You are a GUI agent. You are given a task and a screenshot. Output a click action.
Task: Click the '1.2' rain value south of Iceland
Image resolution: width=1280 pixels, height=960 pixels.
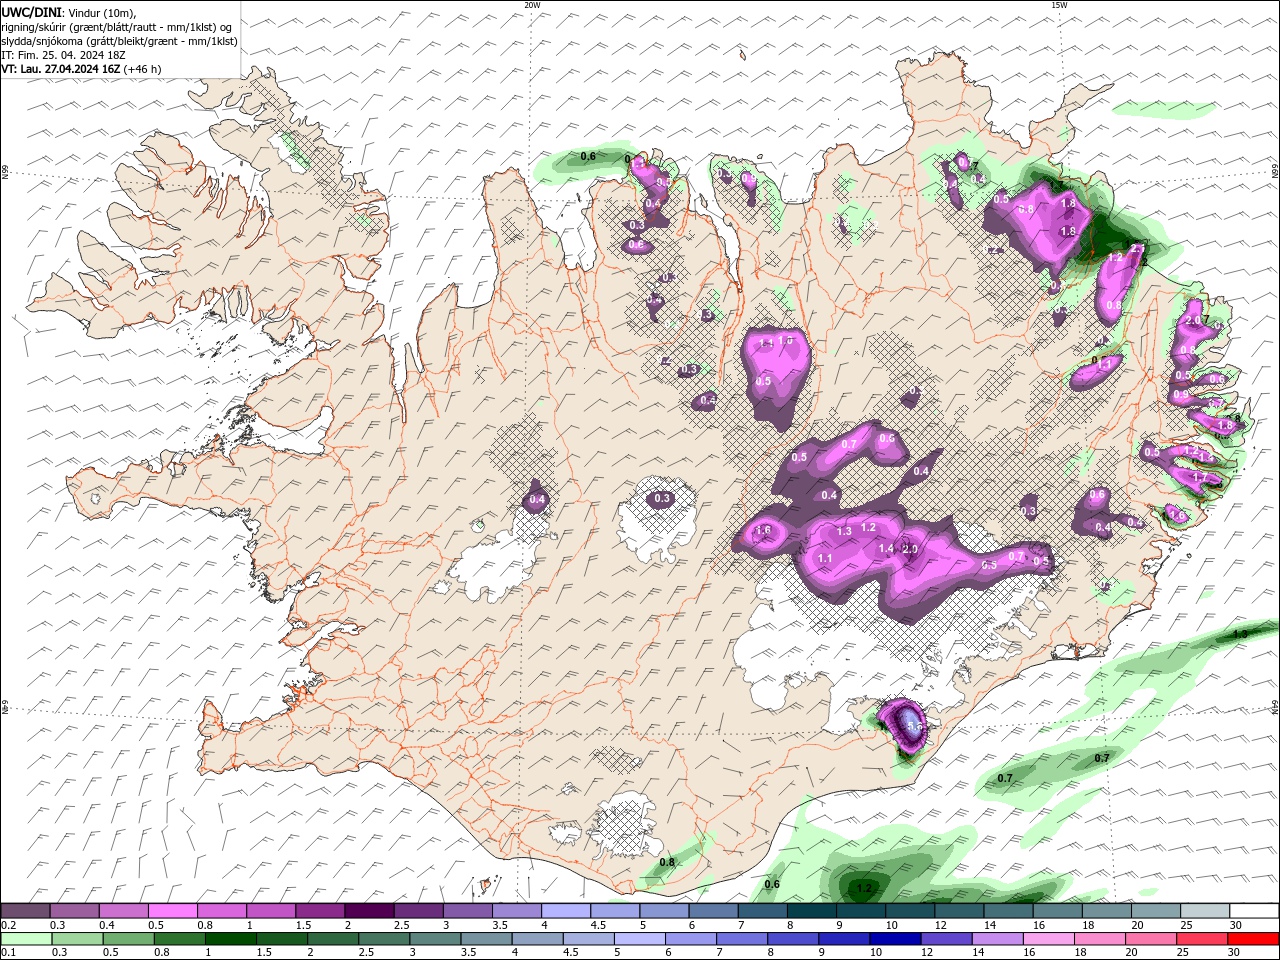click(865, 888)
